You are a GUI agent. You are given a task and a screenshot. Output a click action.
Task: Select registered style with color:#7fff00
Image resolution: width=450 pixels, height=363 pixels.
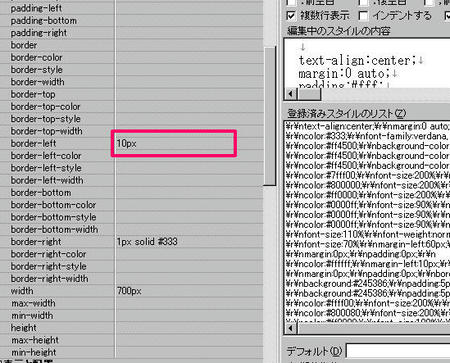[x=368, y=175]
